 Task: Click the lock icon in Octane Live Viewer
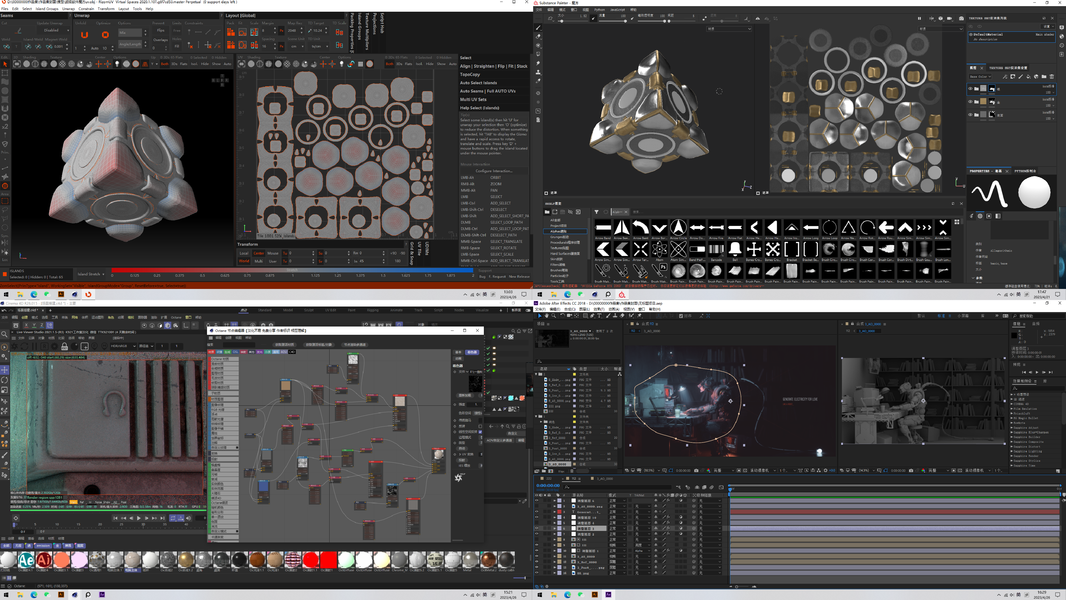click(65, 347)
